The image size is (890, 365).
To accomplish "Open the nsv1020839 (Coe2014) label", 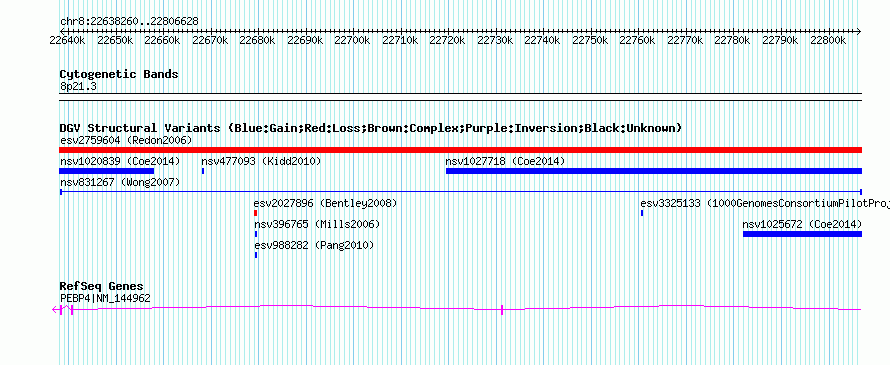I will pyautogui.click(x=120, y=161).
